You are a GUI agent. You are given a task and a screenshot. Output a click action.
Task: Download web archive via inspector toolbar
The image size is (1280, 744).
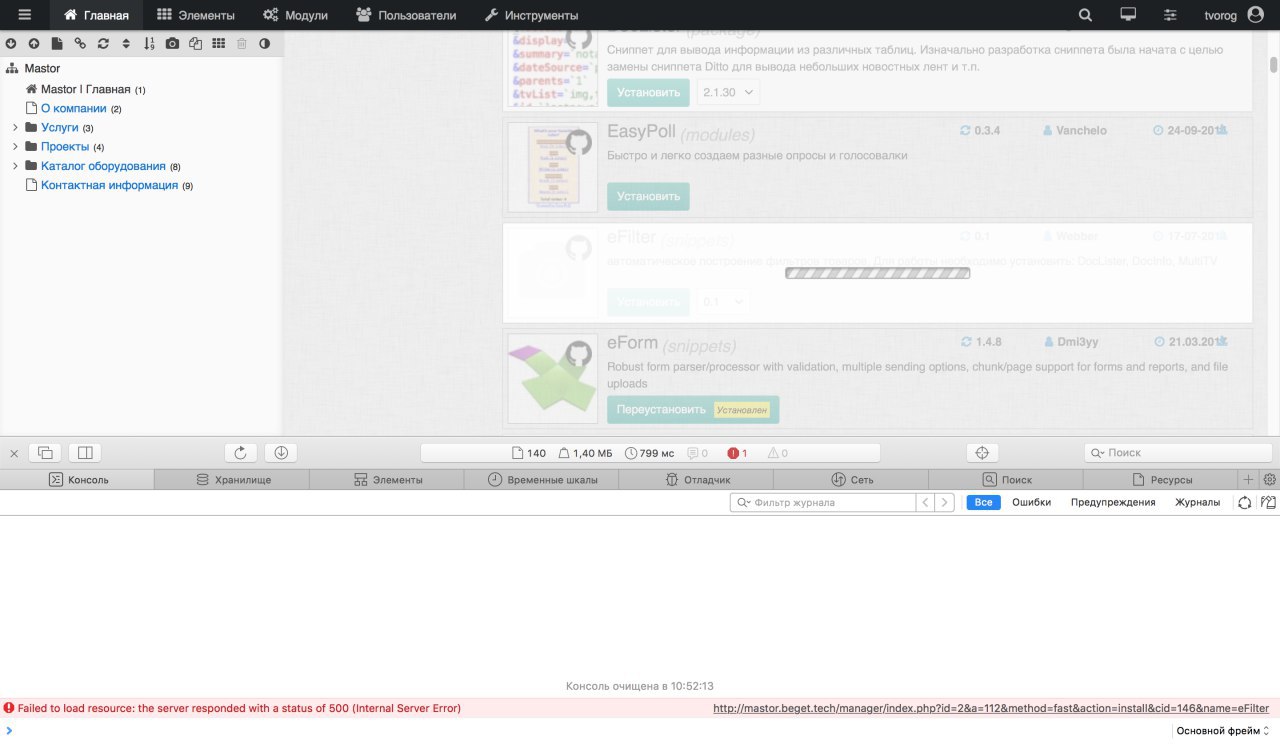pyautogui.click(x=281, y=453)
